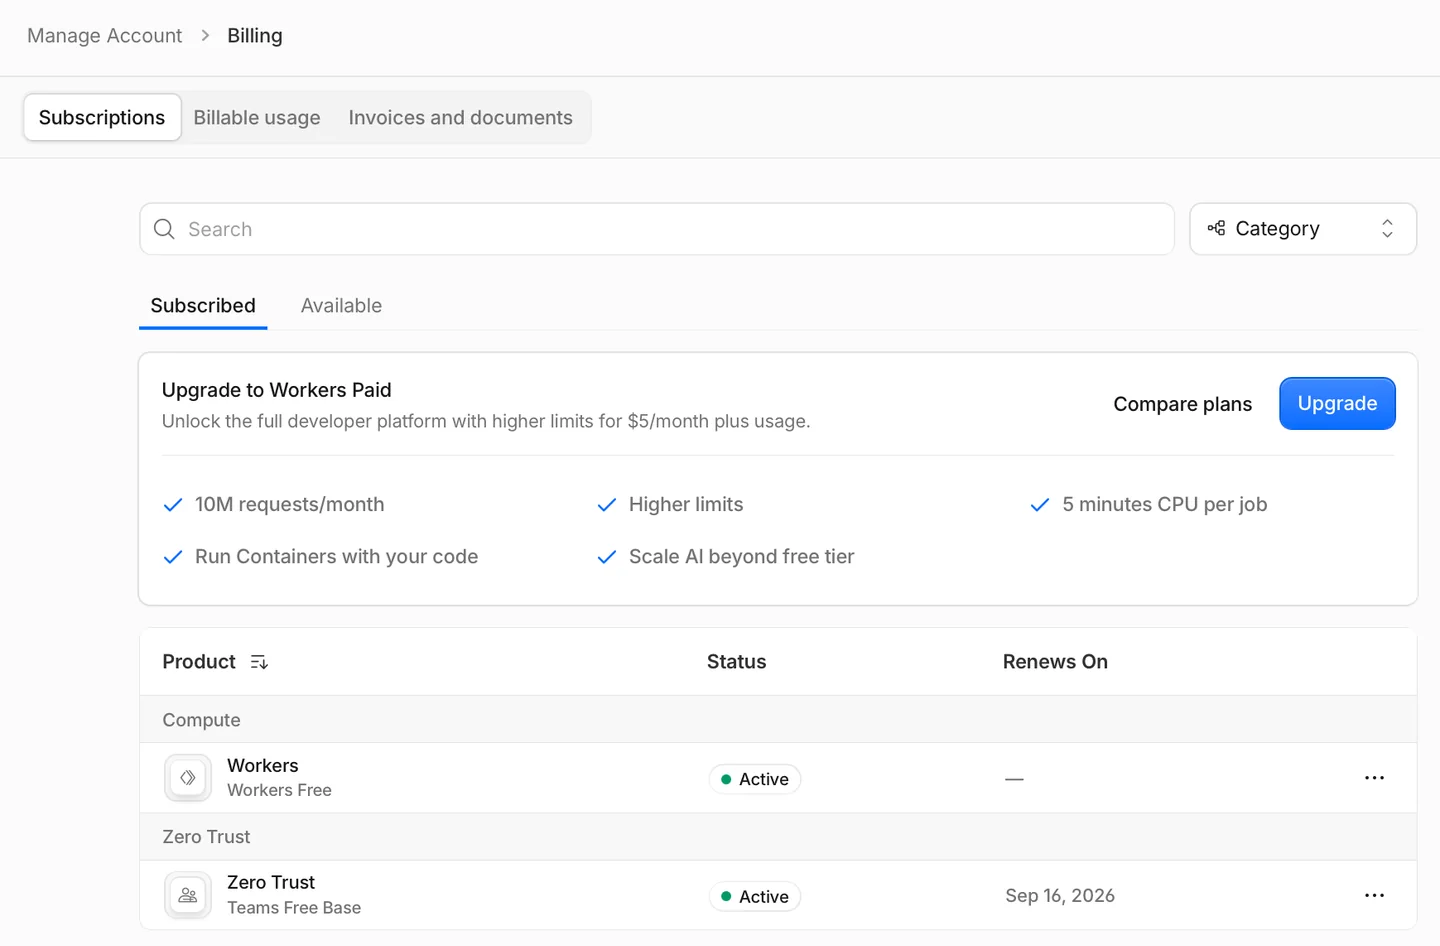
Task: Switch to the Subscriptions tab
Action: pos(102,117)
